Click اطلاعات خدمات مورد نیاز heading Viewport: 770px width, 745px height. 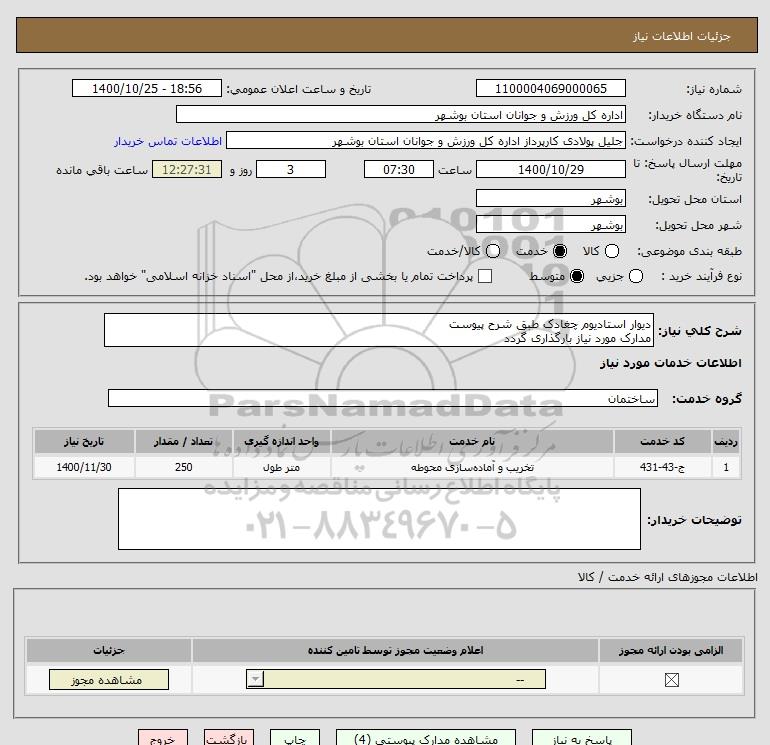pos(670,363)
